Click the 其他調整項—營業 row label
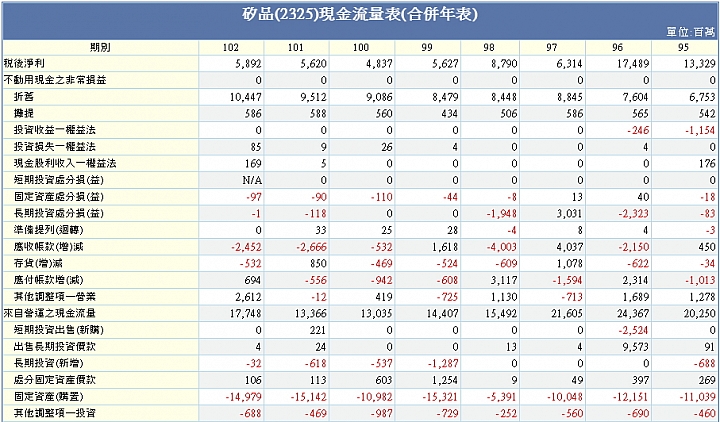720x422 pixels. coord(55,297)
